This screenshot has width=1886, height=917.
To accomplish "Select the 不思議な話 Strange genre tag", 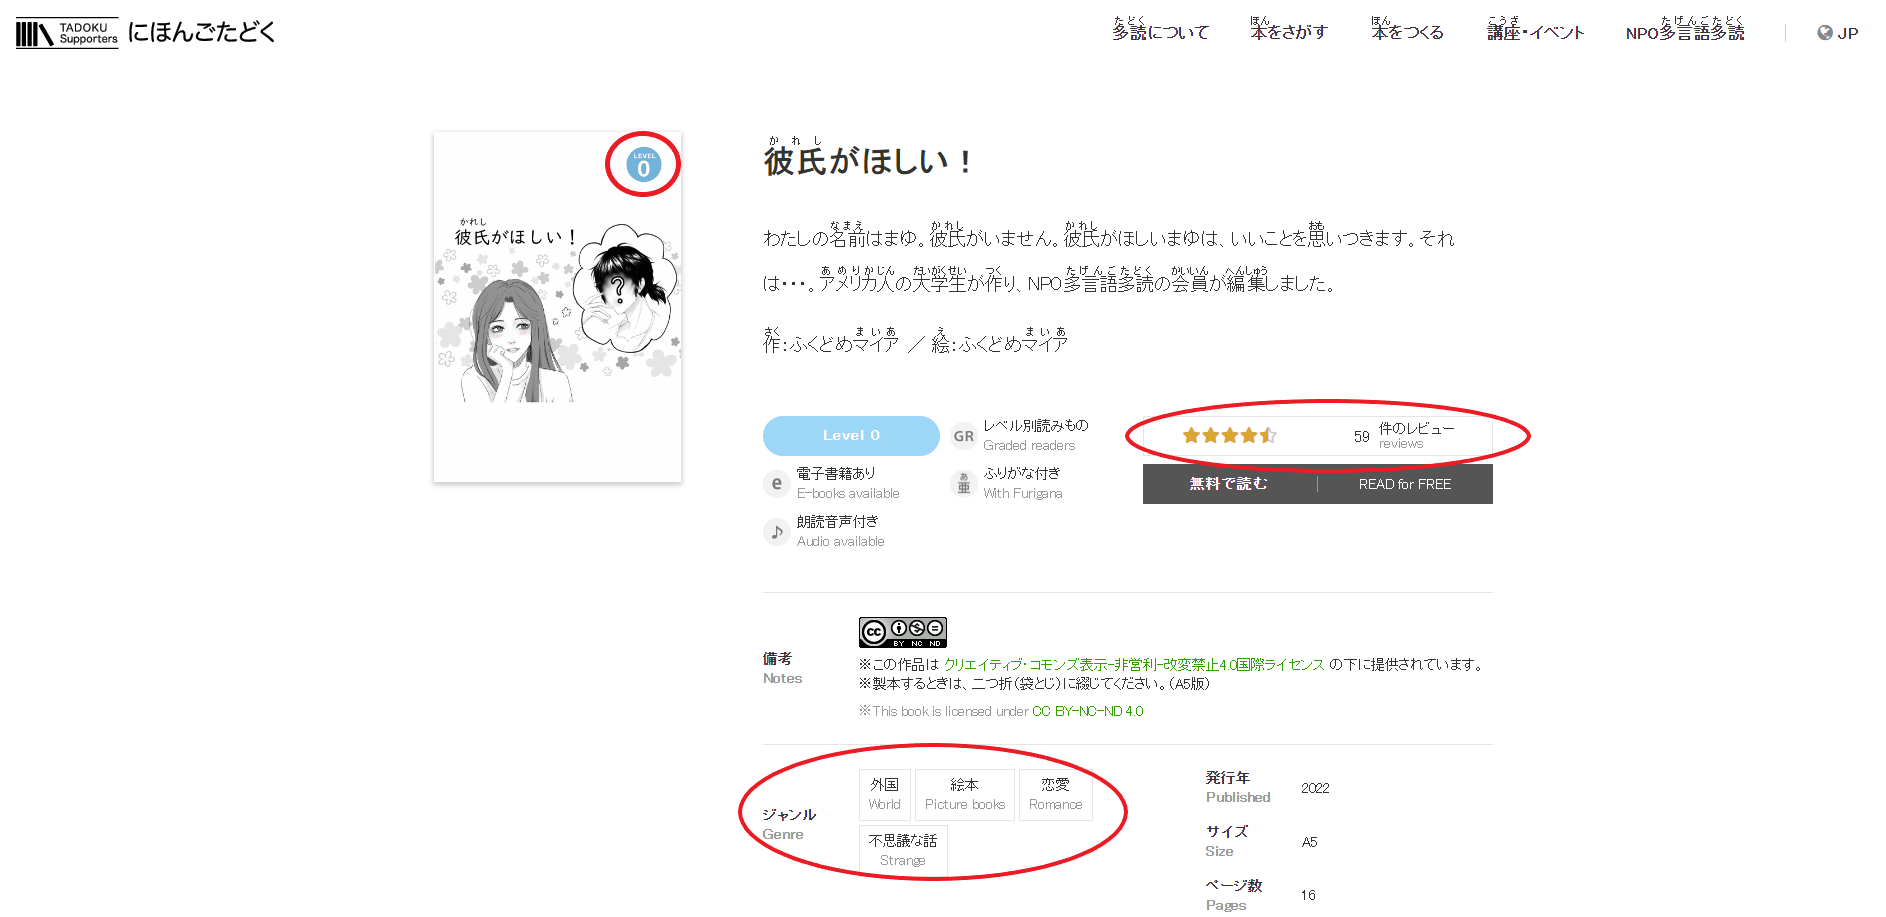I will (x=902, y=851).
